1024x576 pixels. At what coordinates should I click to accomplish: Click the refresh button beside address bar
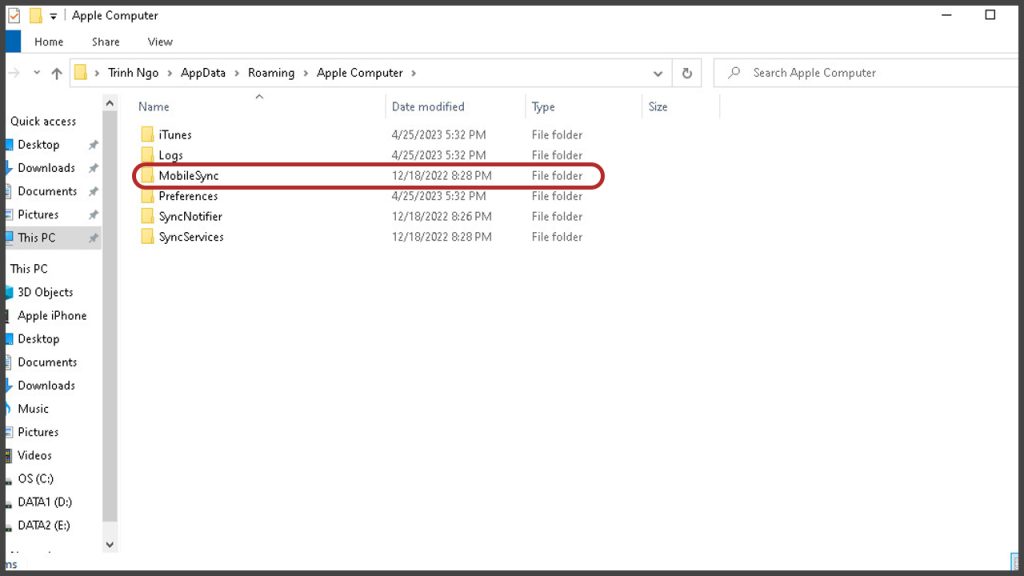coord(687,73)
